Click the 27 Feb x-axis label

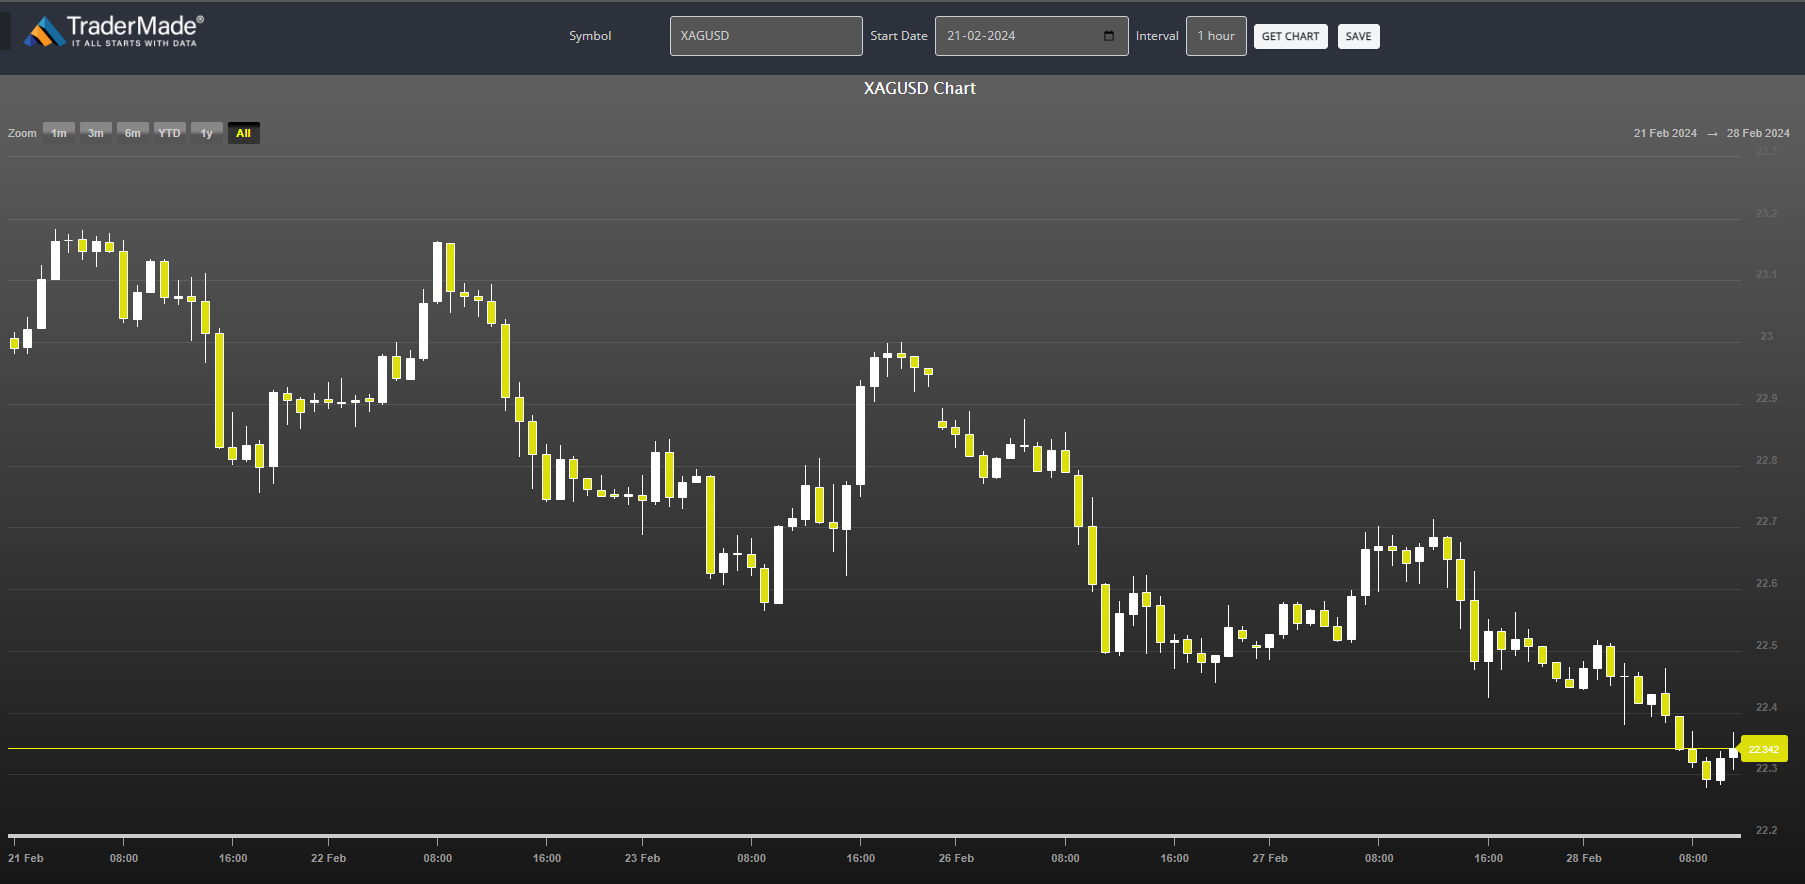tap(1270, 858)
